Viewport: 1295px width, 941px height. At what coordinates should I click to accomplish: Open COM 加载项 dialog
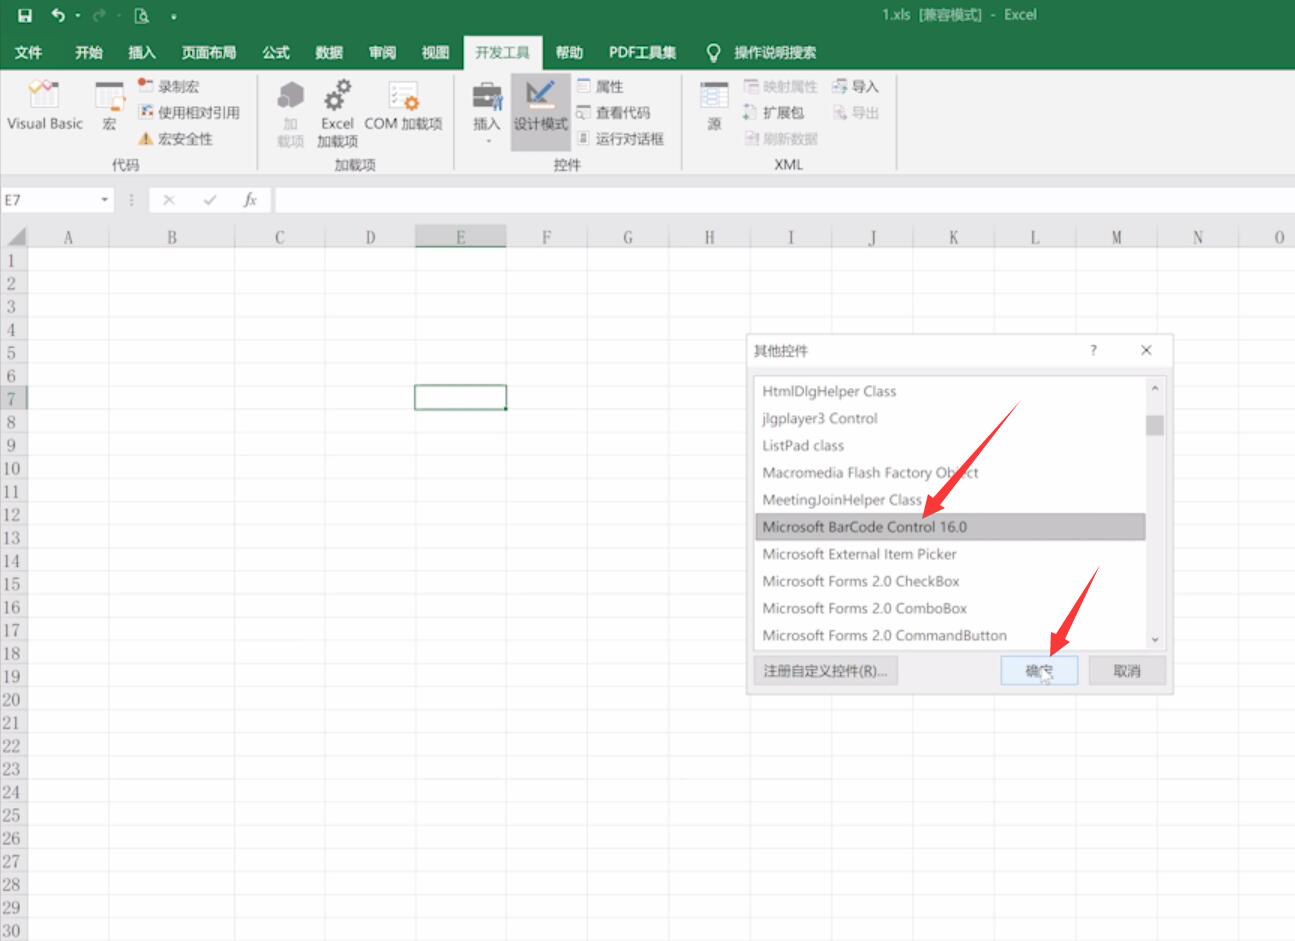tap(403, 108)
